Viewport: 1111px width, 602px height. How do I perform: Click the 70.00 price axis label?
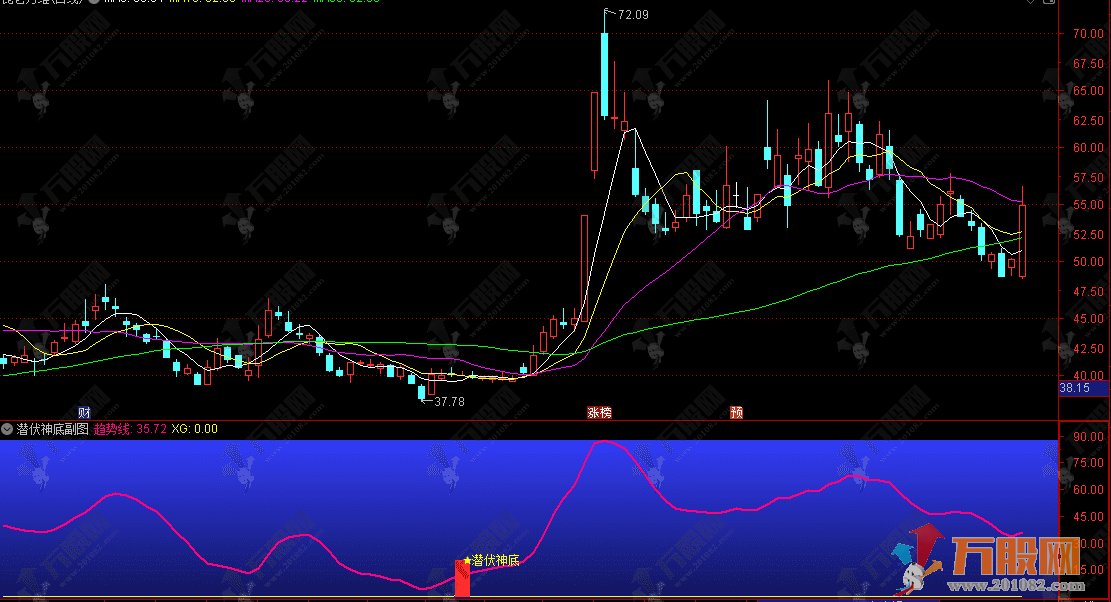pyautogui.click(x=1087, y=33)
